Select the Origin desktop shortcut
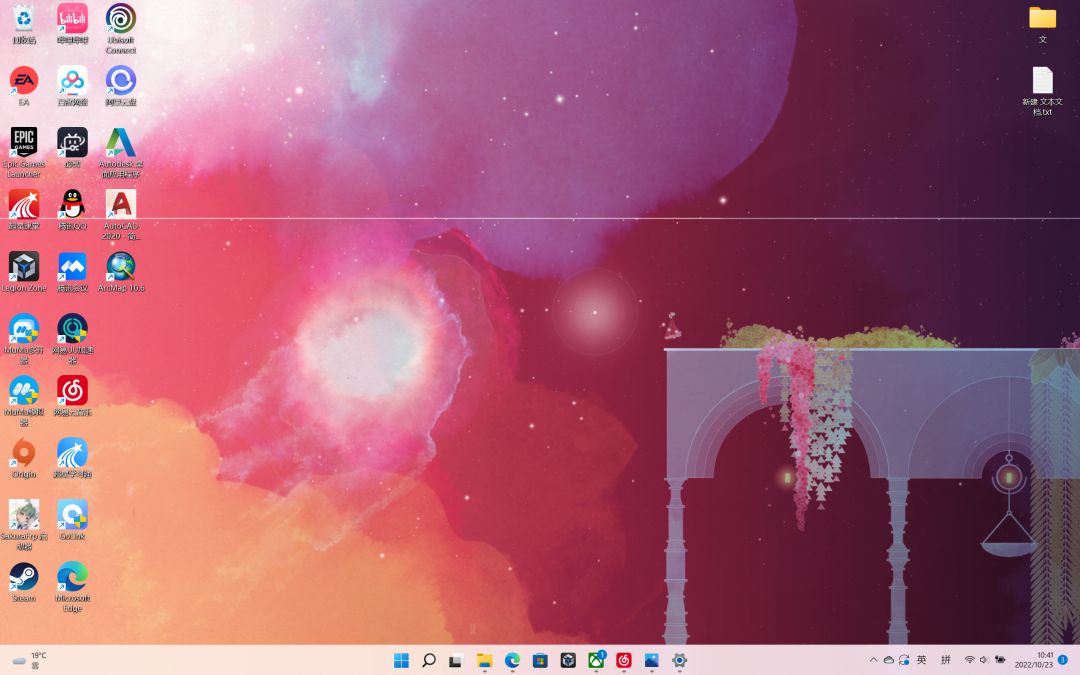Screen dimensions: 1080x675 tap(24, 457)
